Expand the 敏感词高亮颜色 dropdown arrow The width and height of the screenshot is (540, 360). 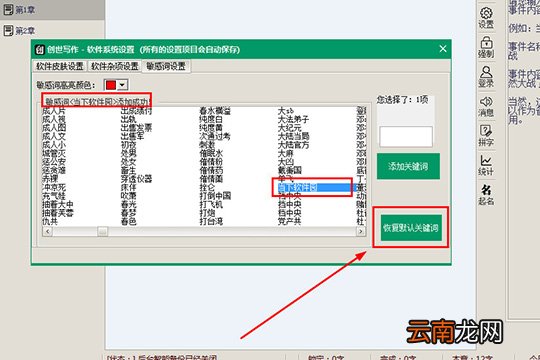[x=122, y=85]
